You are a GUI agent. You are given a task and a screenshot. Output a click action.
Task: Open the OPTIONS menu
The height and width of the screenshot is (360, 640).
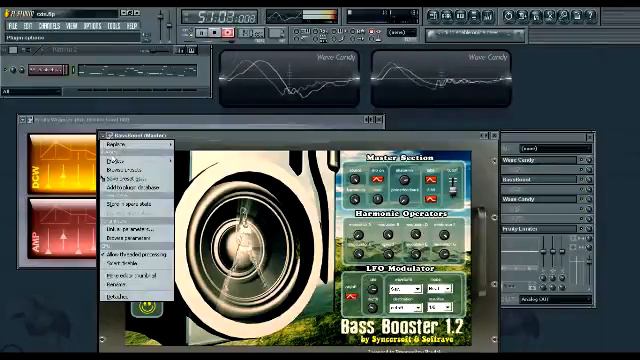click(92, 26)
